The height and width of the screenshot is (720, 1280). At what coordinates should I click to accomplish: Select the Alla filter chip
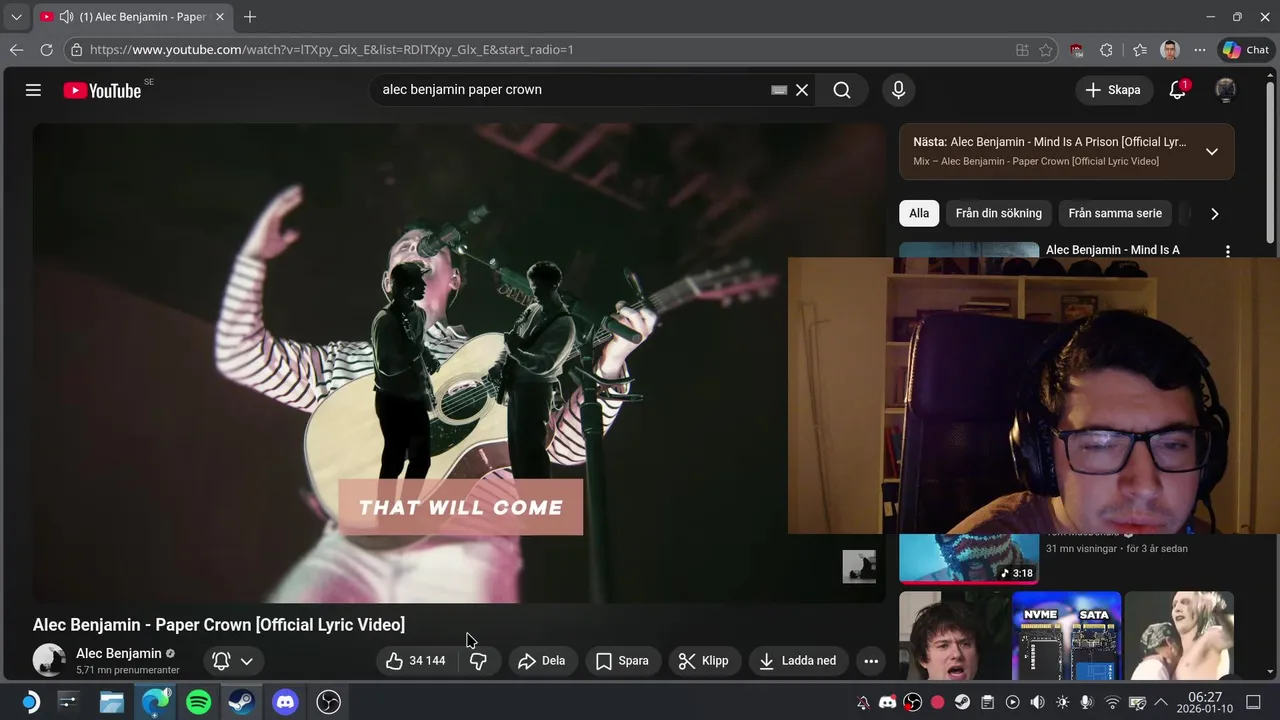click(x=919, y=213)
